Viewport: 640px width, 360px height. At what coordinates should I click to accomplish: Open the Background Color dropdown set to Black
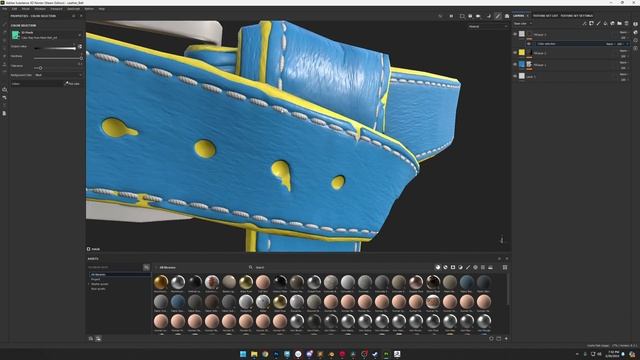point(58,75)
